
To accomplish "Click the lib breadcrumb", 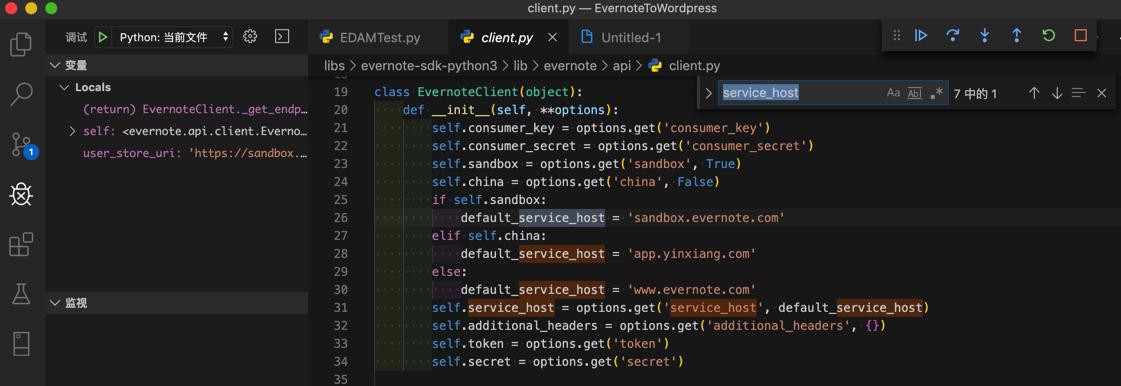I will [x=520, y=66].
